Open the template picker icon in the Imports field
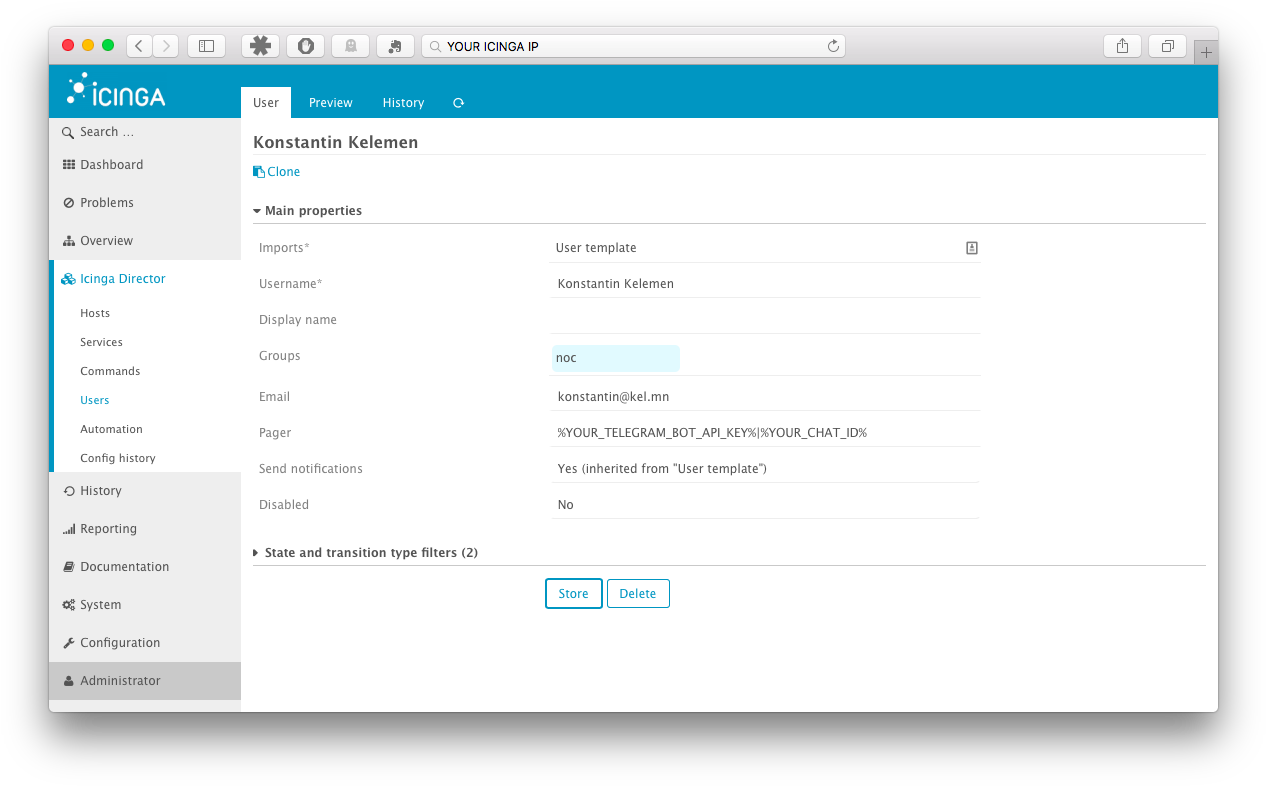1266x786 pixels. tap(971, 247)
